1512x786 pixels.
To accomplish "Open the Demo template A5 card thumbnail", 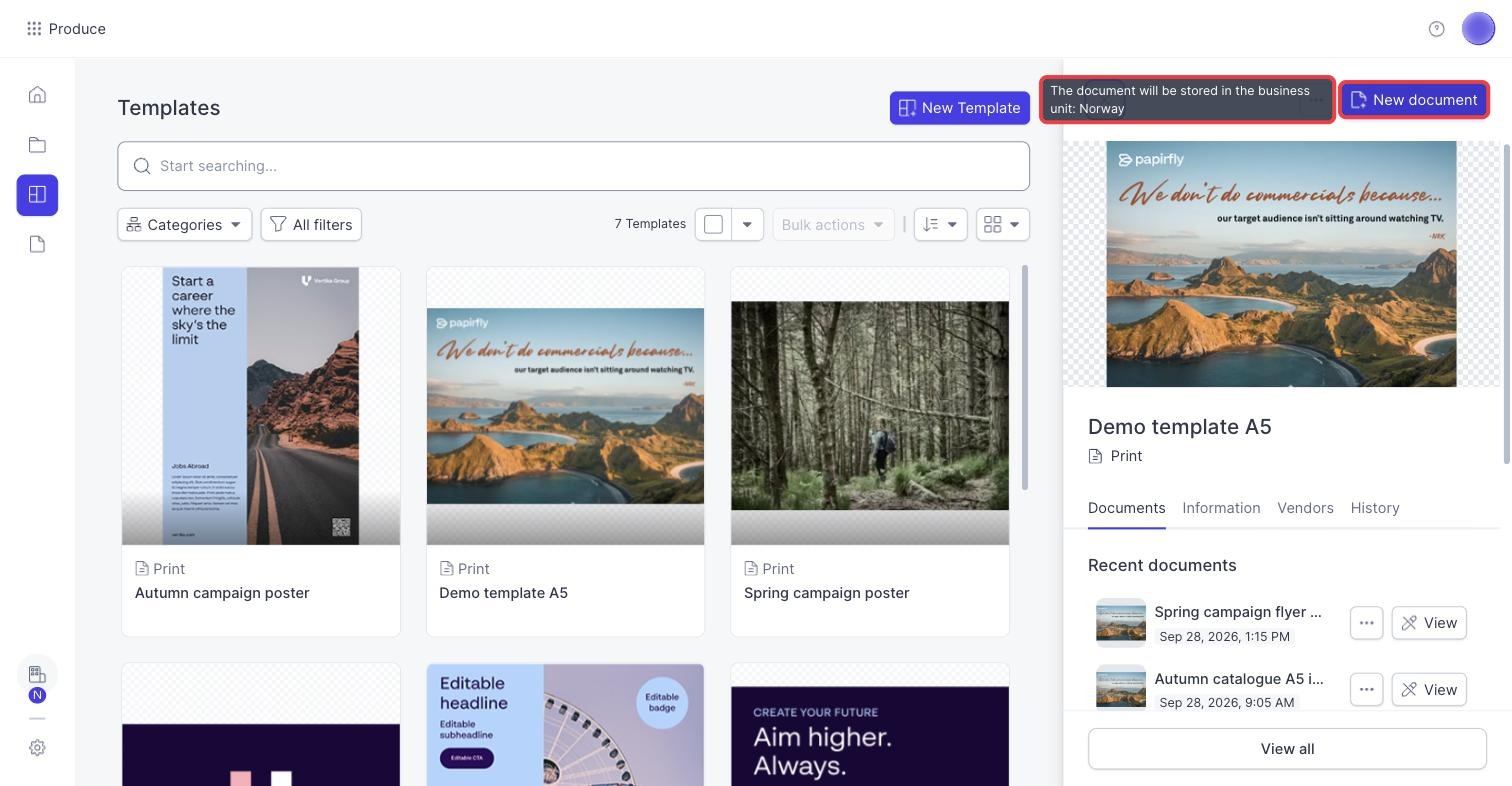I will (x=565, y=406).
